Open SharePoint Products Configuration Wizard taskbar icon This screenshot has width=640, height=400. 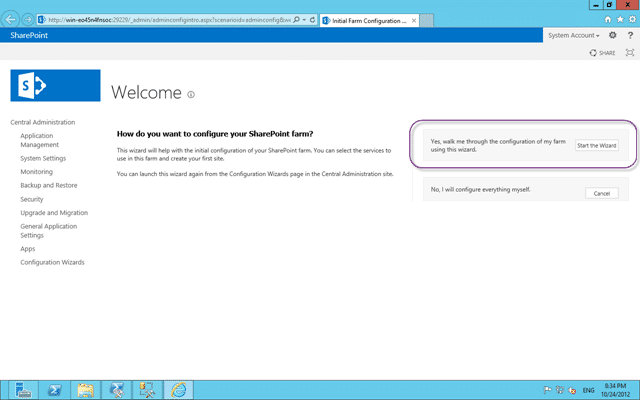[147, 390]
